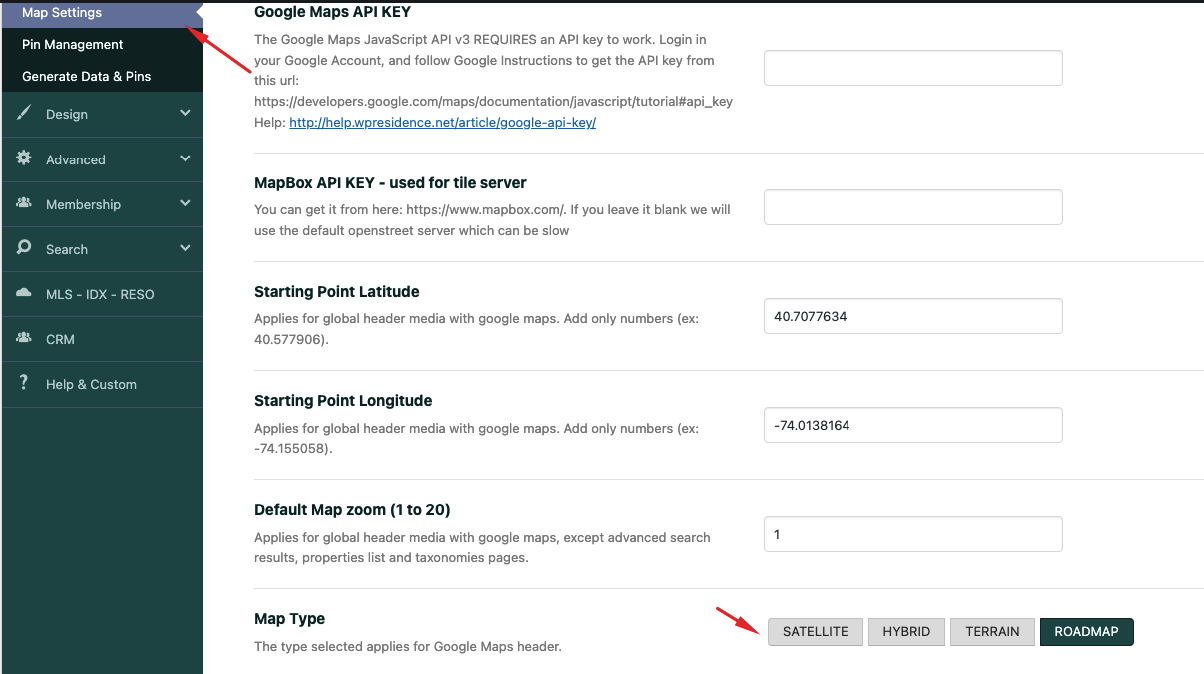Select TERRAIN map type
The width and height of the screenshot is (1204, 674).
pyautogui.click(x=992, y=631)
